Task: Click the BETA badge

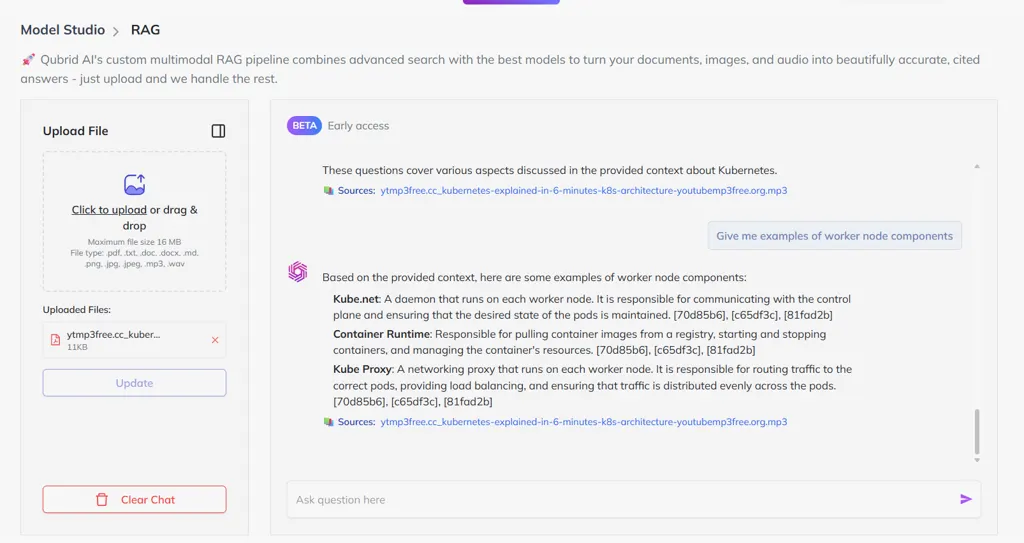Action: [304, 125]
